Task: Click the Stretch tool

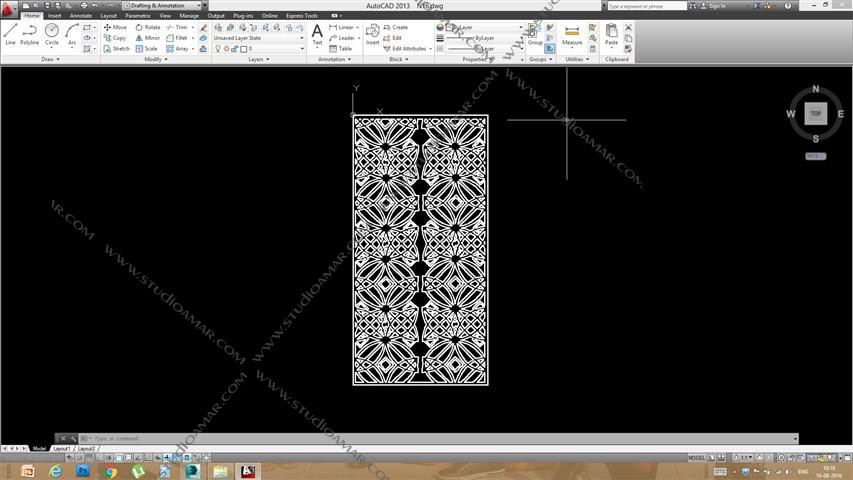Action: click(116, 48)
